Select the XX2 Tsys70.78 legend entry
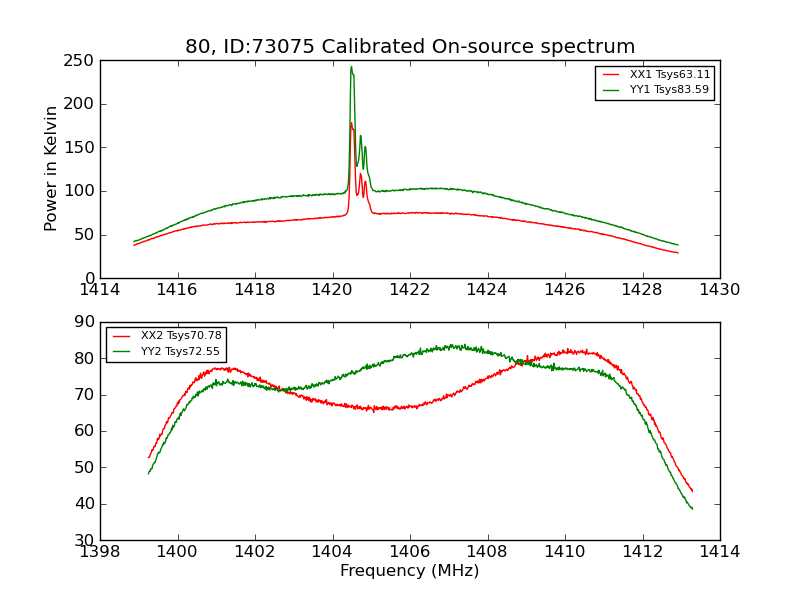The height and width of the screenshot is (600, 800). [x=181, y=336]
